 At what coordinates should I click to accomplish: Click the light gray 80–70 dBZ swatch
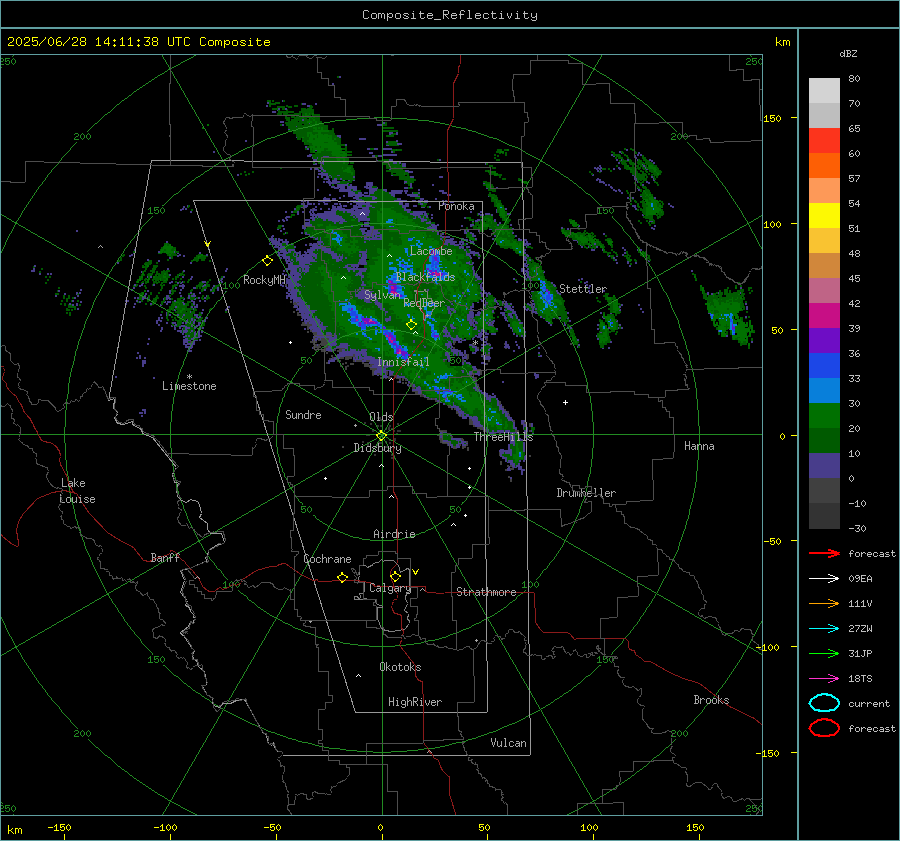pos(824,91)
